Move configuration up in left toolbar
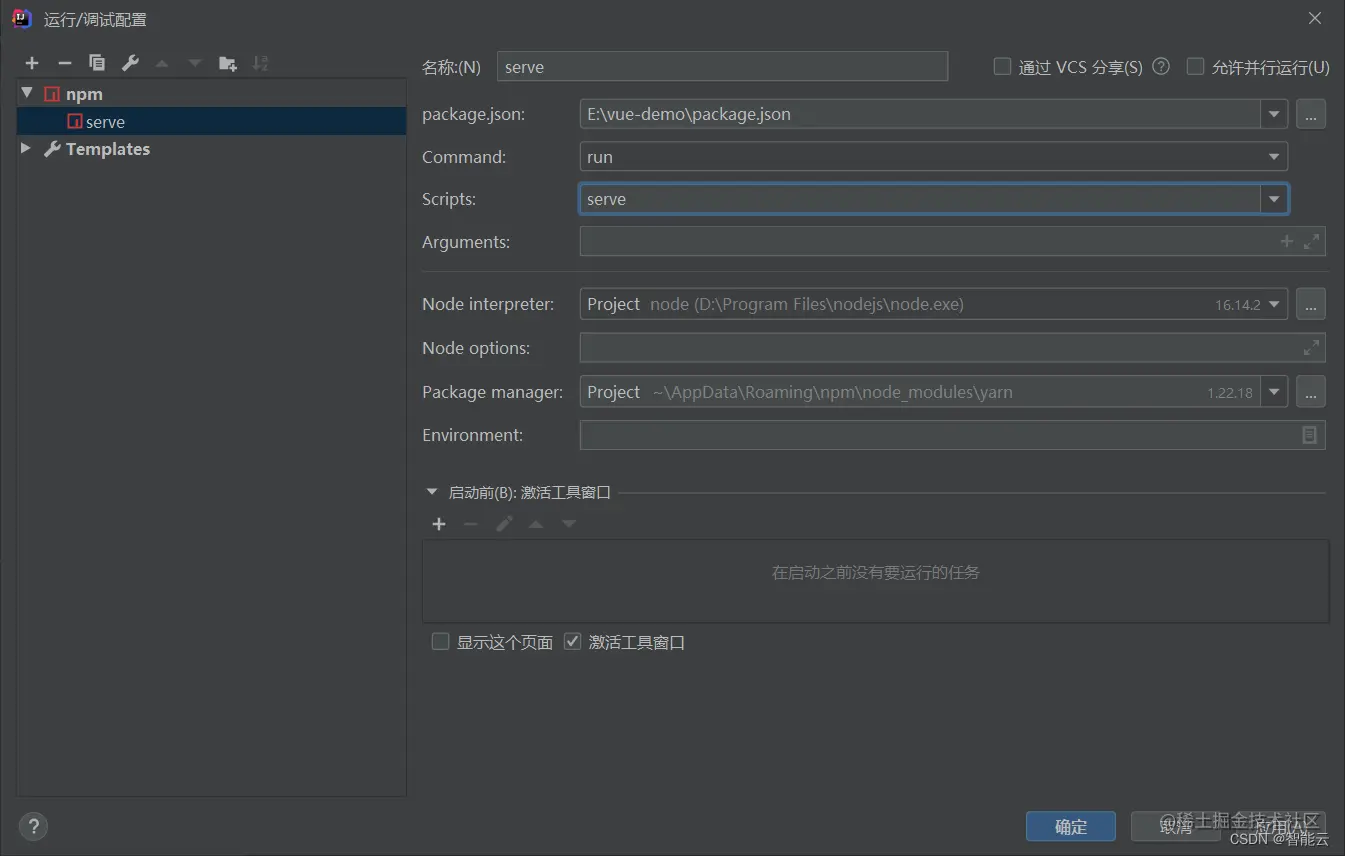 (x=162, y=63)
